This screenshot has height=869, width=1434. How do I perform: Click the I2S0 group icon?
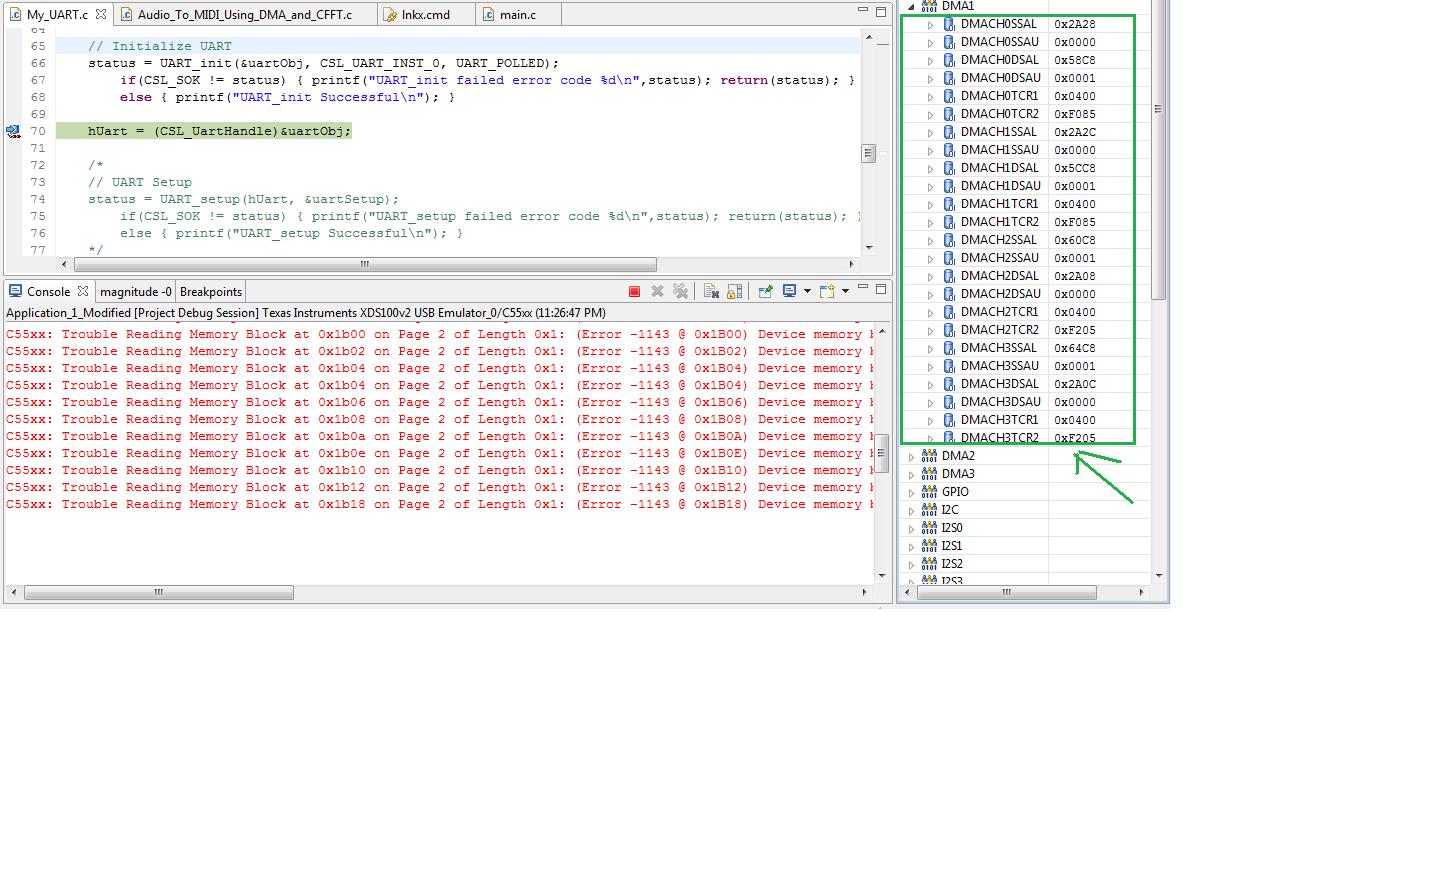(x=929, y=528)
